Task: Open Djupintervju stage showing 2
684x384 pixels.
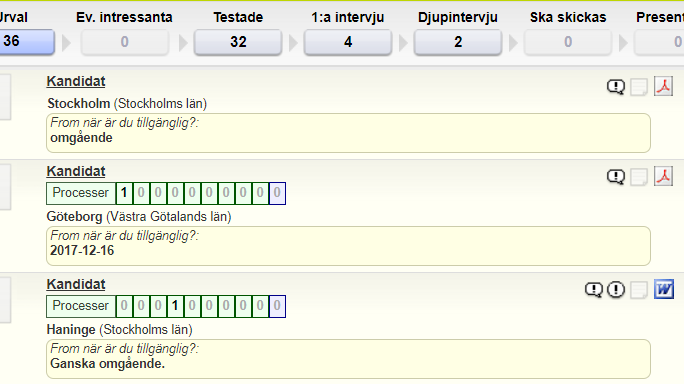Action: [458, 42]
